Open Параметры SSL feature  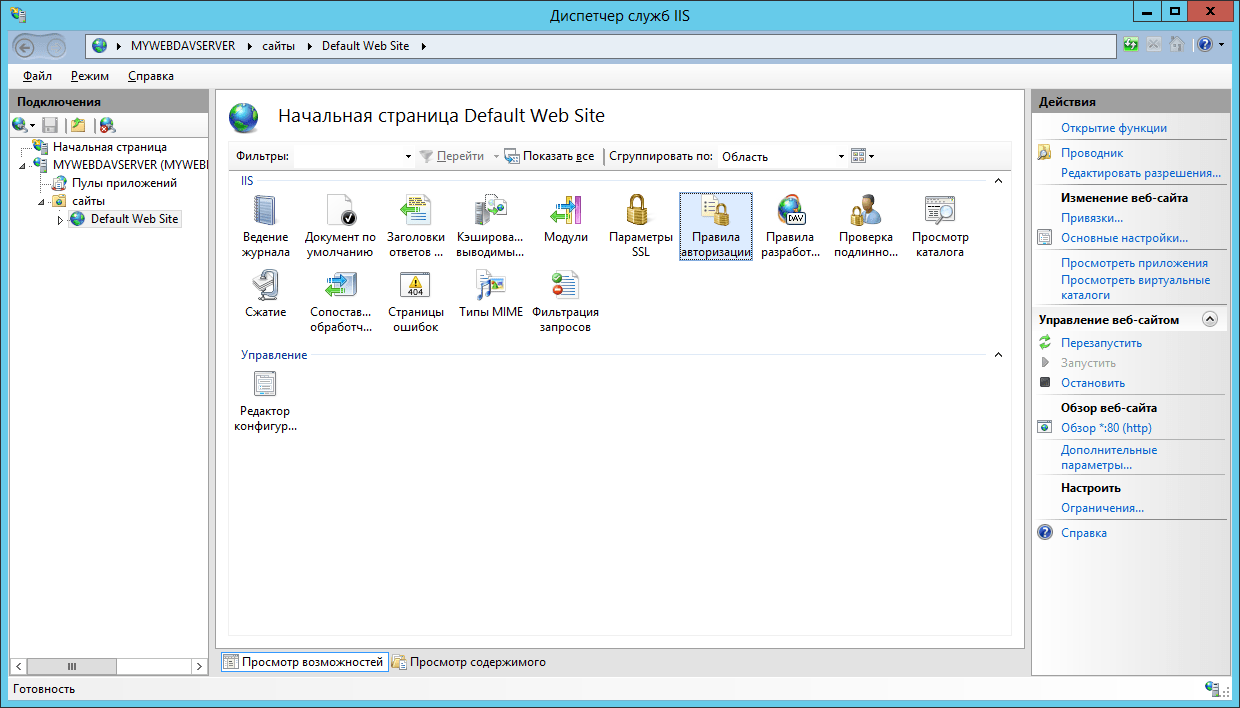coord(641,227)
